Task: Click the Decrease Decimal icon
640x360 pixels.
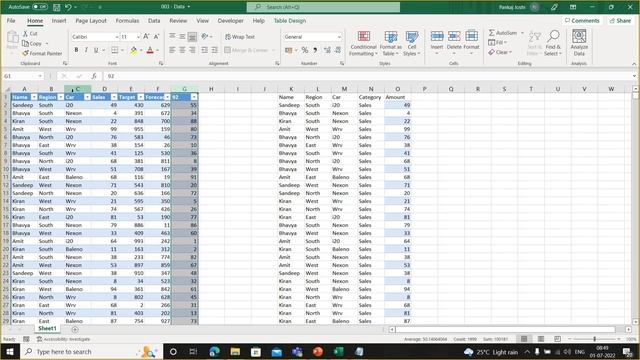Action: (x=338, y=50)
